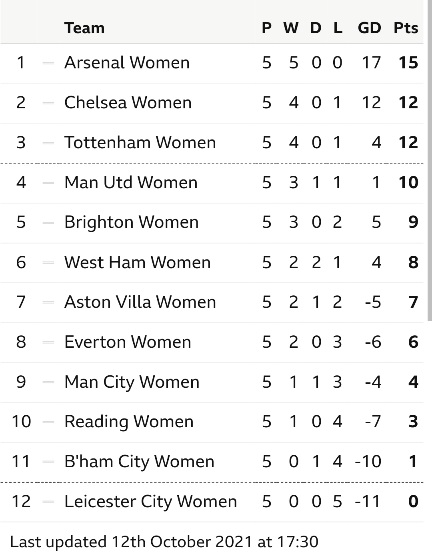Click Arsenal Women's 15 points value

pos(408,63)
